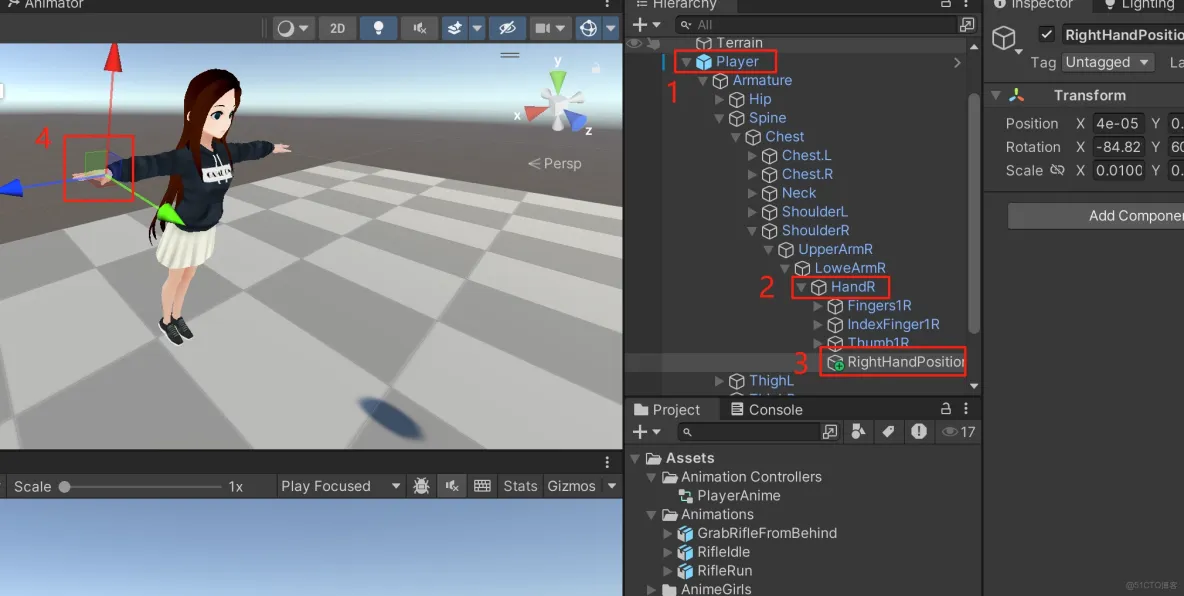Open the scene visibility crossed-eye icon
This screenshot has width=1184, height=596.
(x=507, y=28)
